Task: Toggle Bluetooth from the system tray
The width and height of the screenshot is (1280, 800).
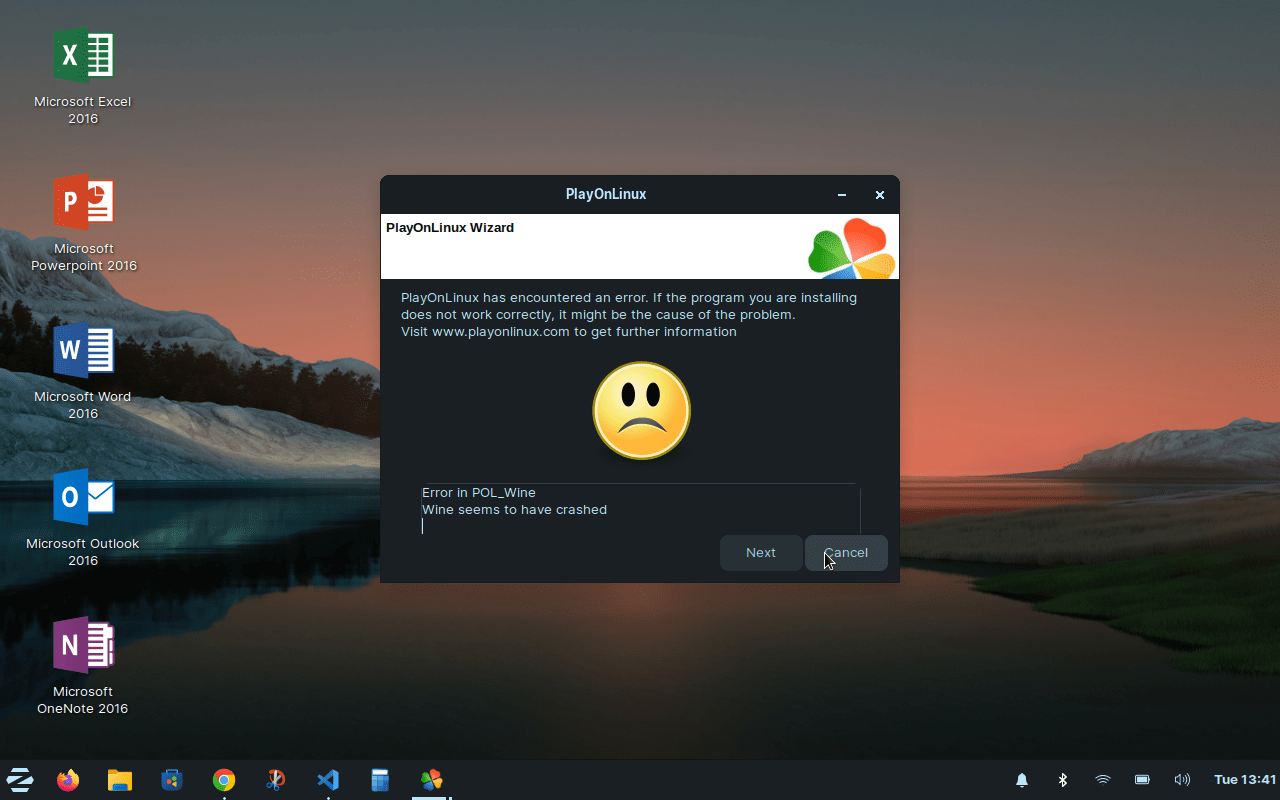Action: pos(1062,780)
